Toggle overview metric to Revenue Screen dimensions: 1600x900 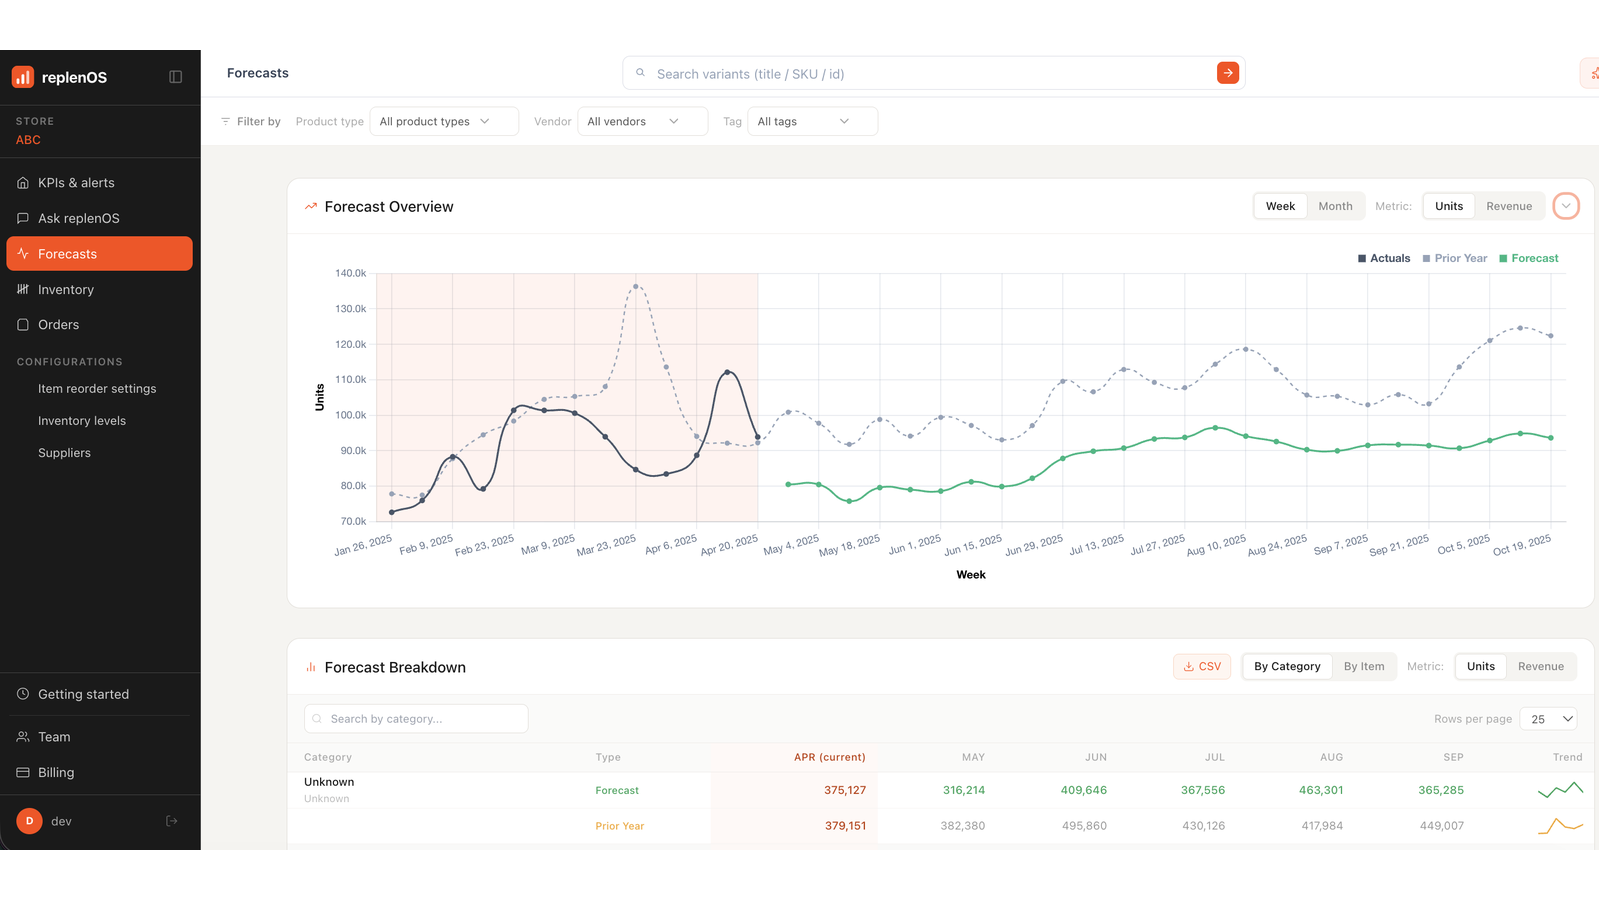[x=1509, y=206]
